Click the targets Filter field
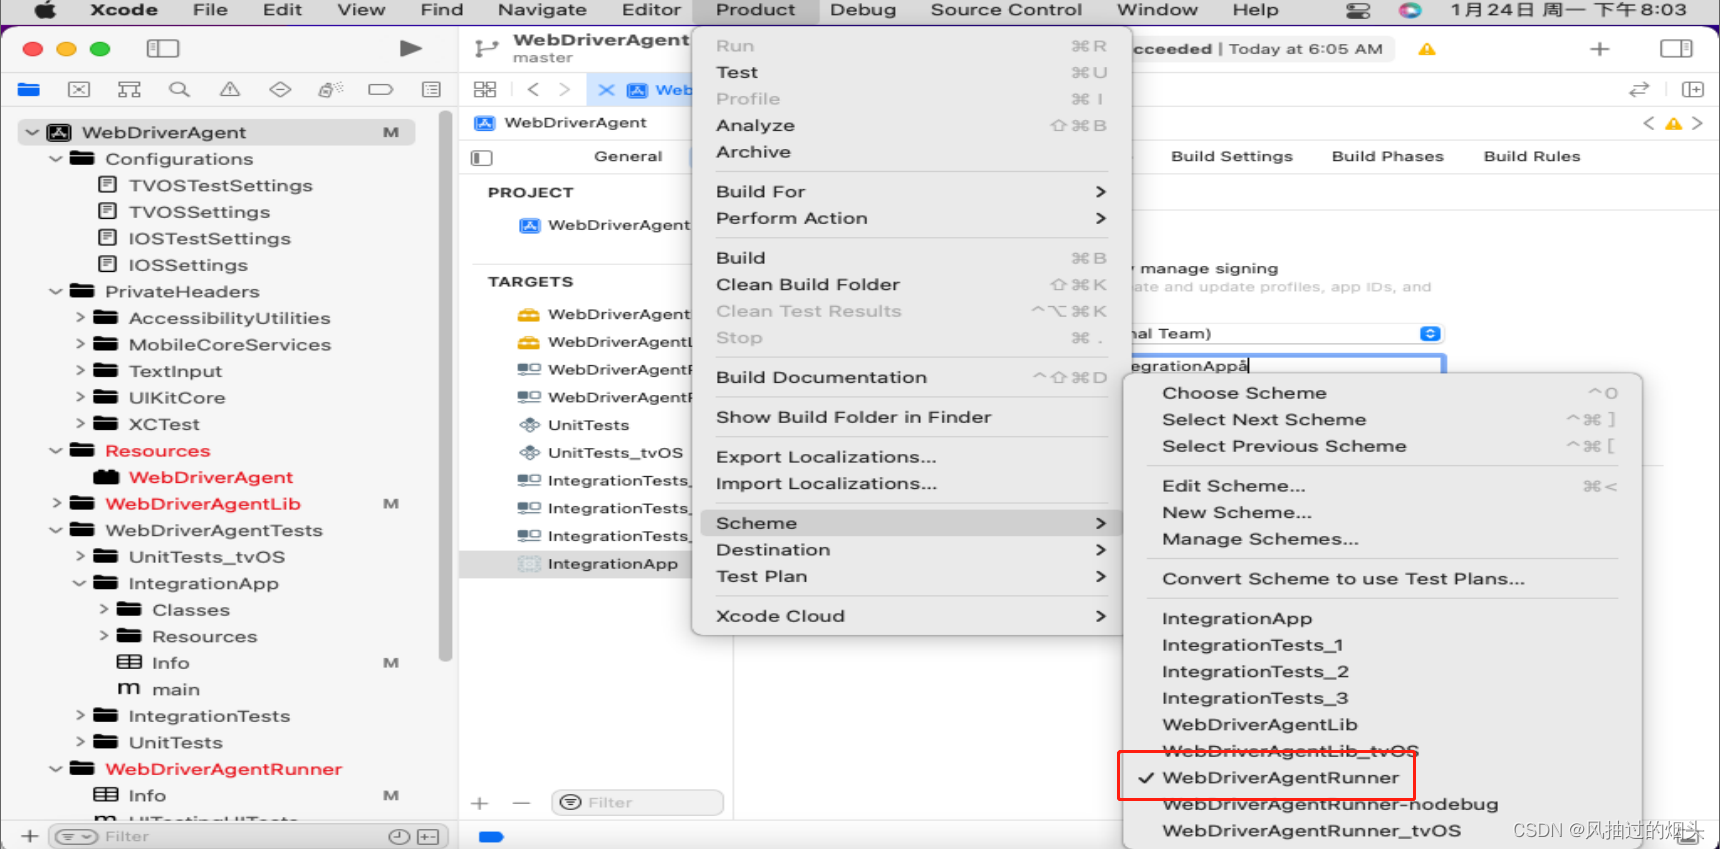1720x849 pixels. (x=637, y=803)
